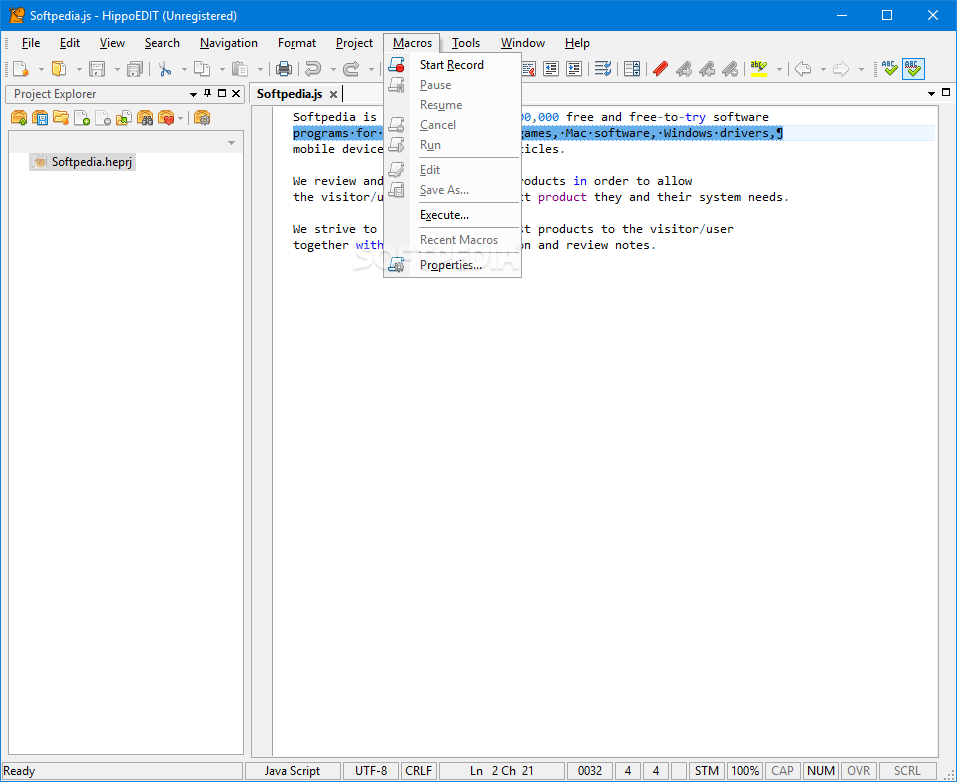Click the add file to project icon

coord(82,117)
